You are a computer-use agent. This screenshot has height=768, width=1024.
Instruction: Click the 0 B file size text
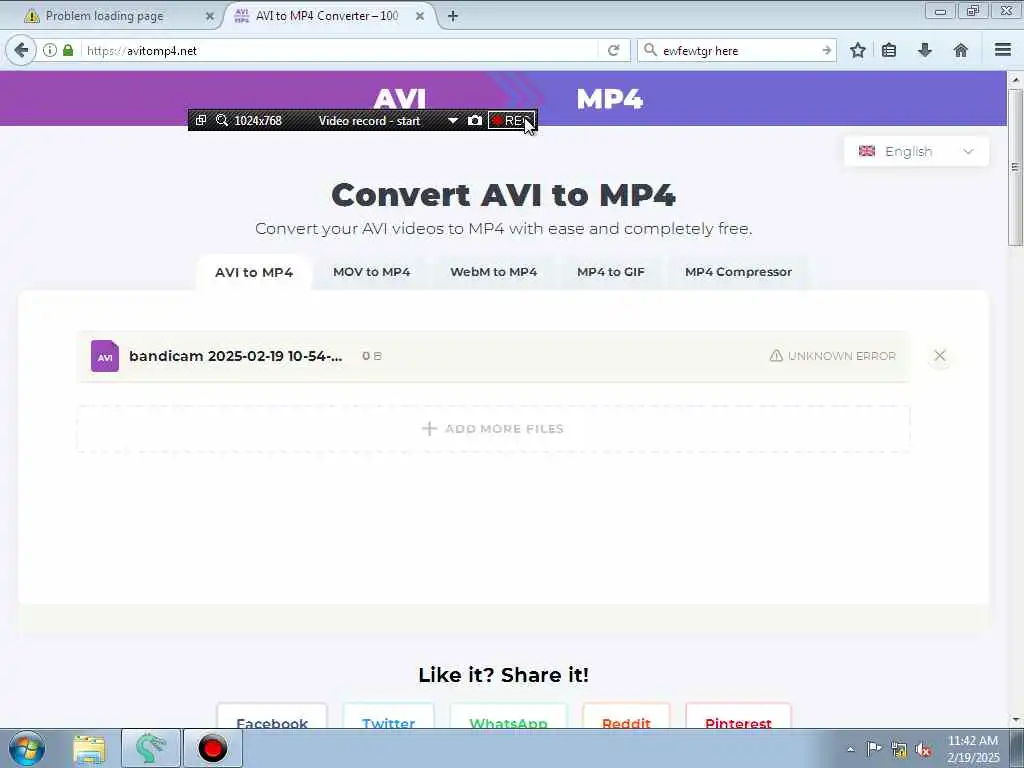pos(372,356)
